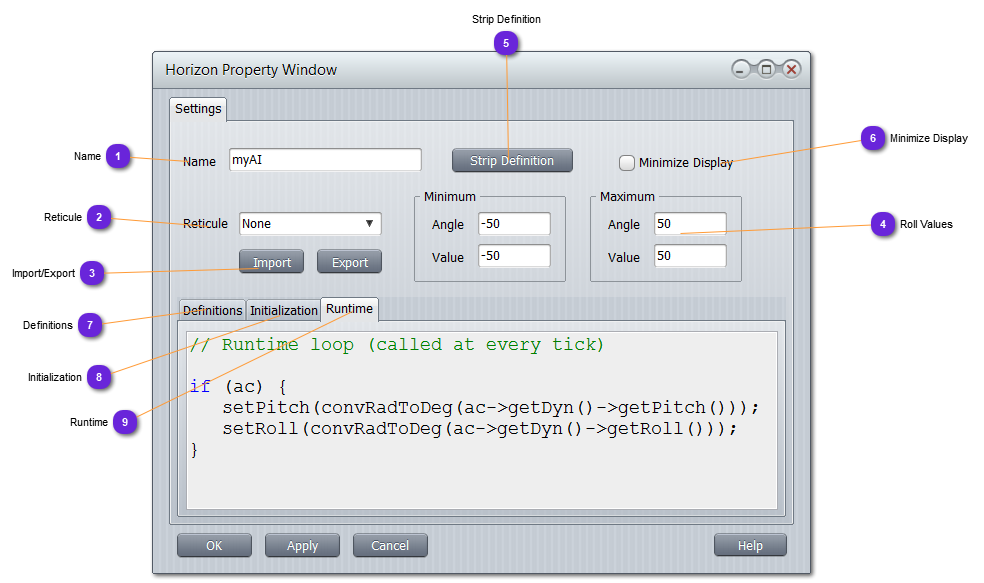Click callout badge 6 for Minimize Display
Image resolution: width=984 pixels, height=583 pixels.
click(872, 139)
